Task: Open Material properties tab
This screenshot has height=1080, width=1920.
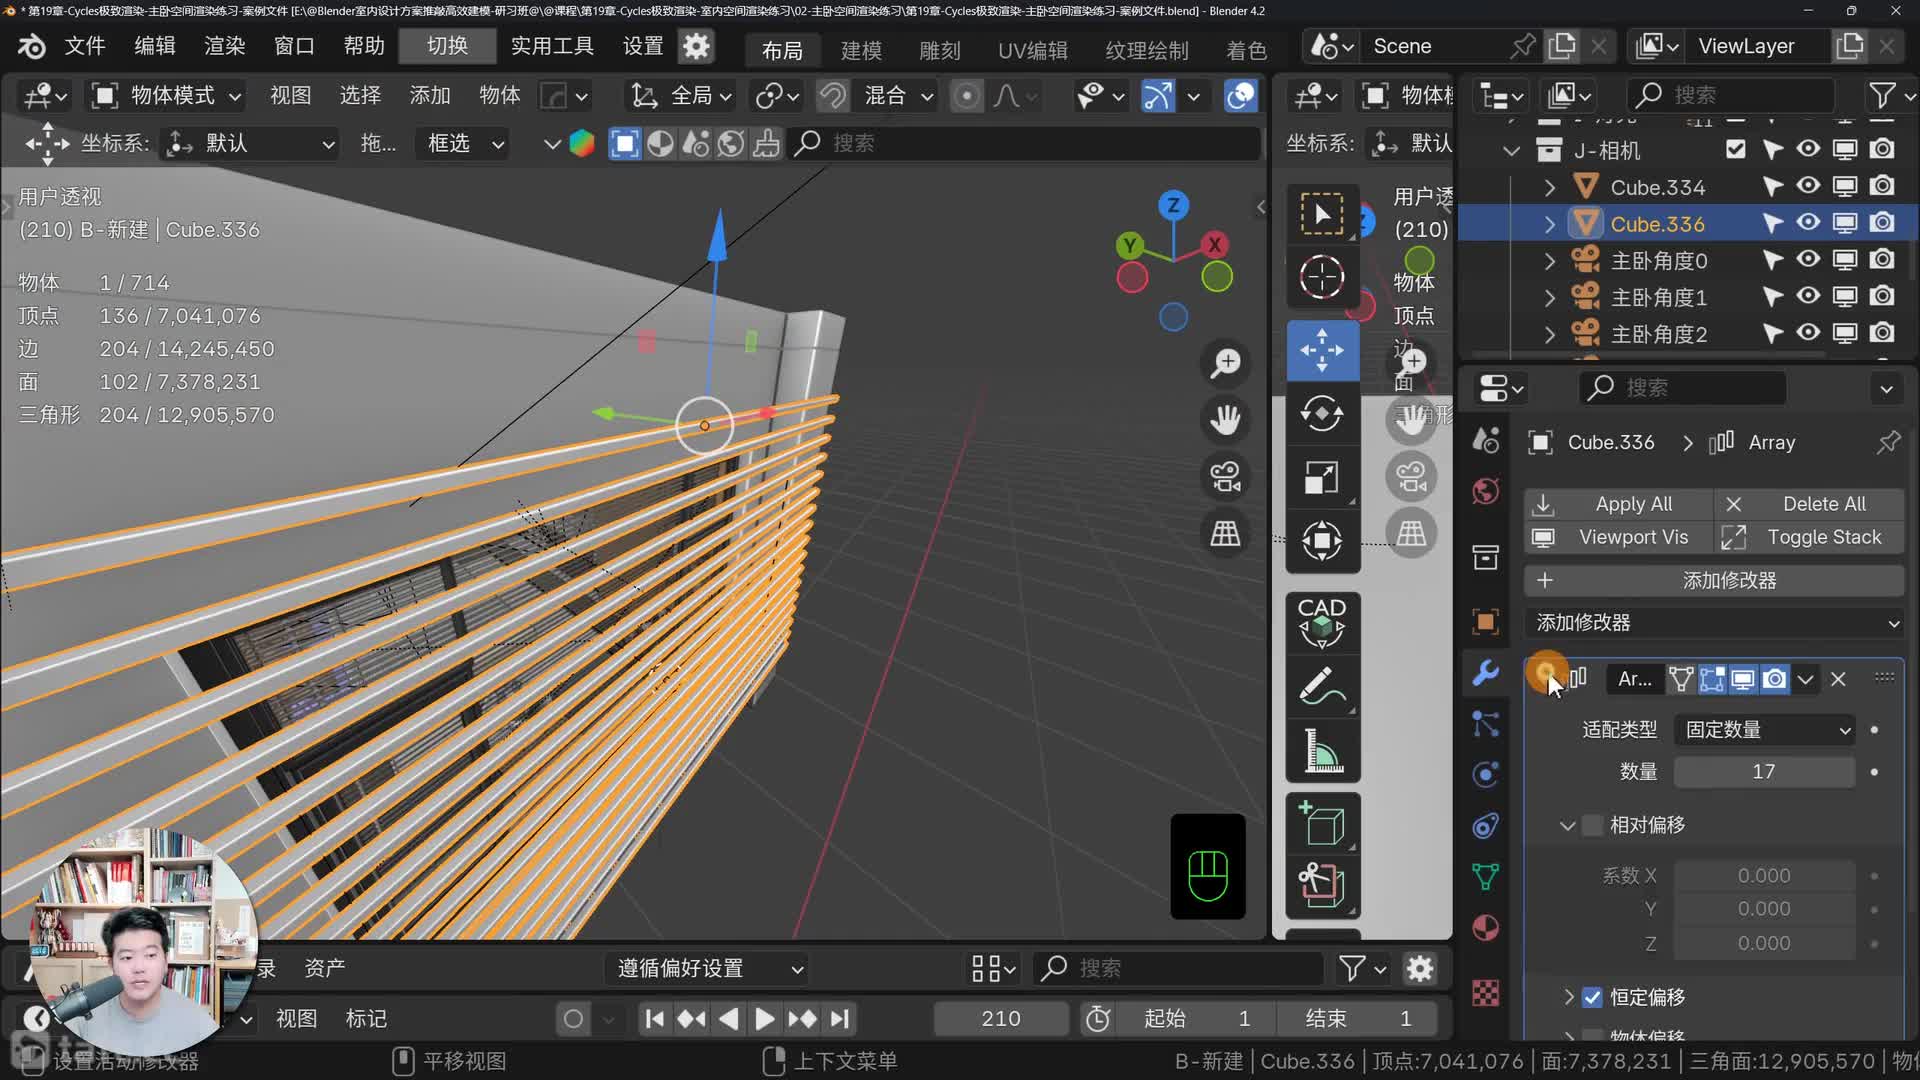Action: click(1486, 928)
